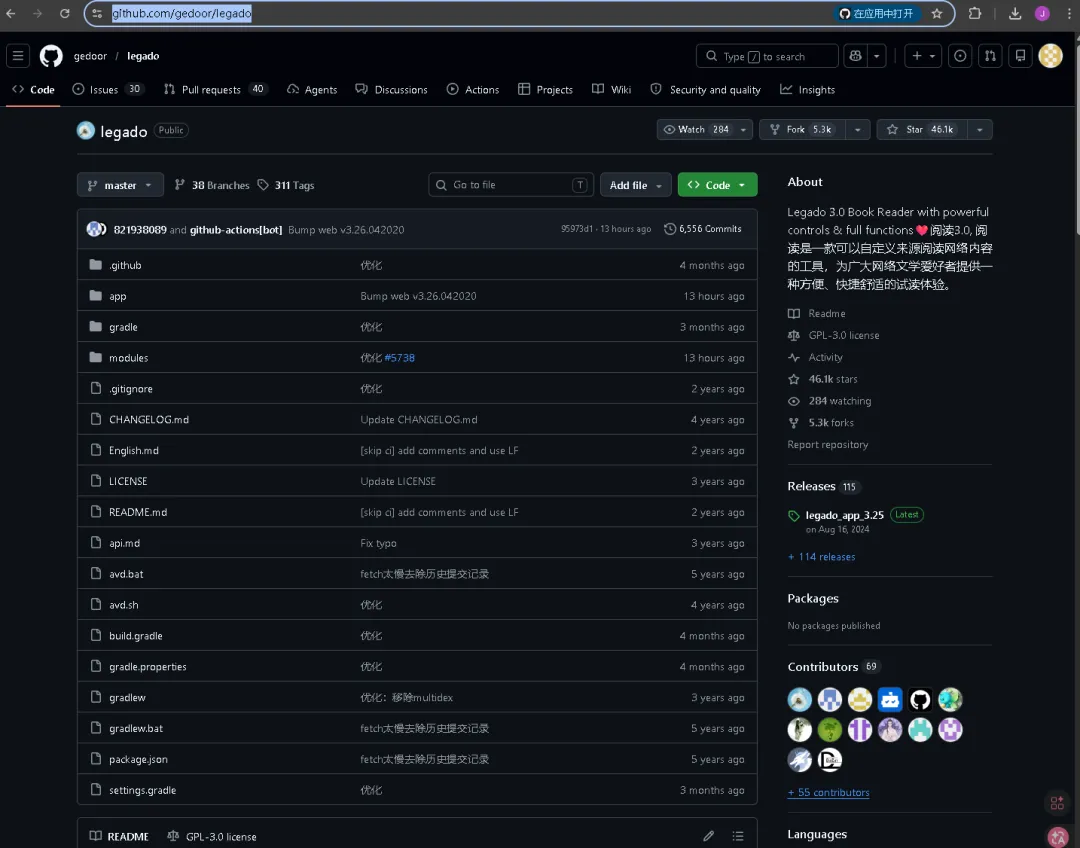Open Security and quality tab

click(705, 90)
